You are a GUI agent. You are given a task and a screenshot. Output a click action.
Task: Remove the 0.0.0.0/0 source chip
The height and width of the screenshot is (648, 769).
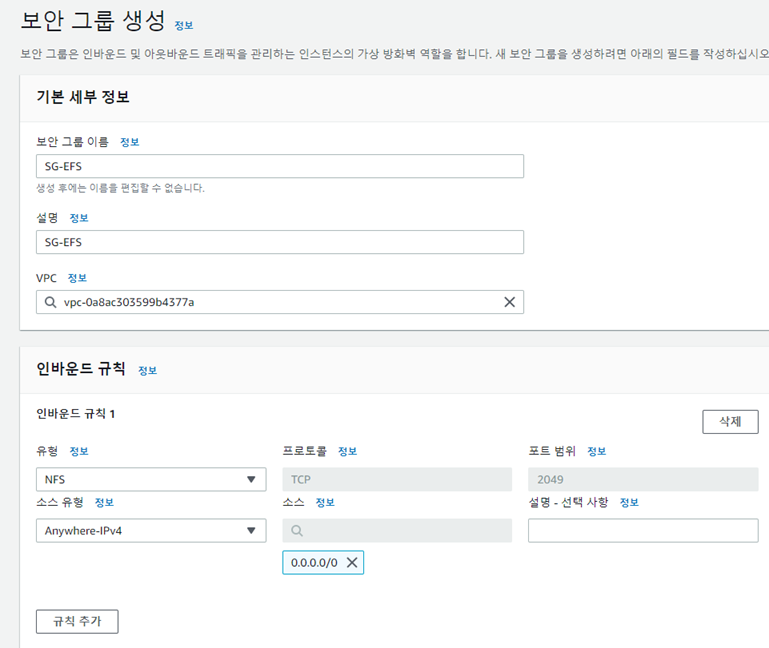tap(352, 563)
